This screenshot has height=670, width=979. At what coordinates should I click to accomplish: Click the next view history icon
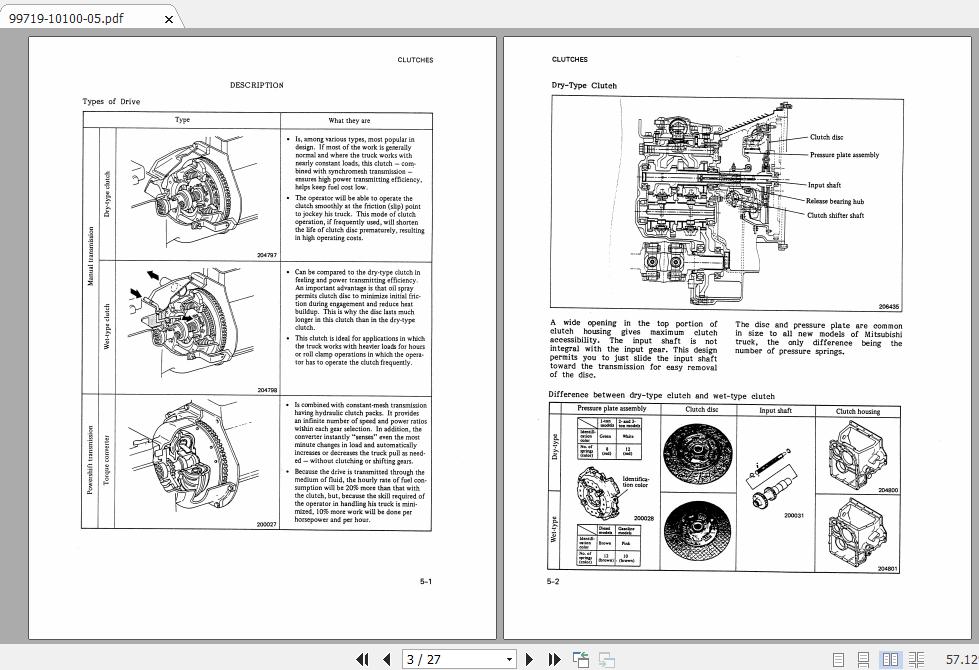(607, 660)
